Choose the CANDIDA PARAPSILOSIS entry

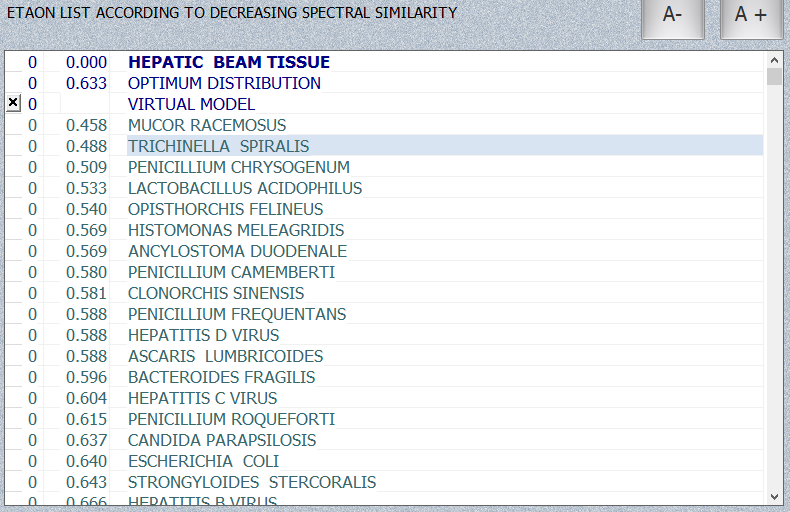click(221, 440)
